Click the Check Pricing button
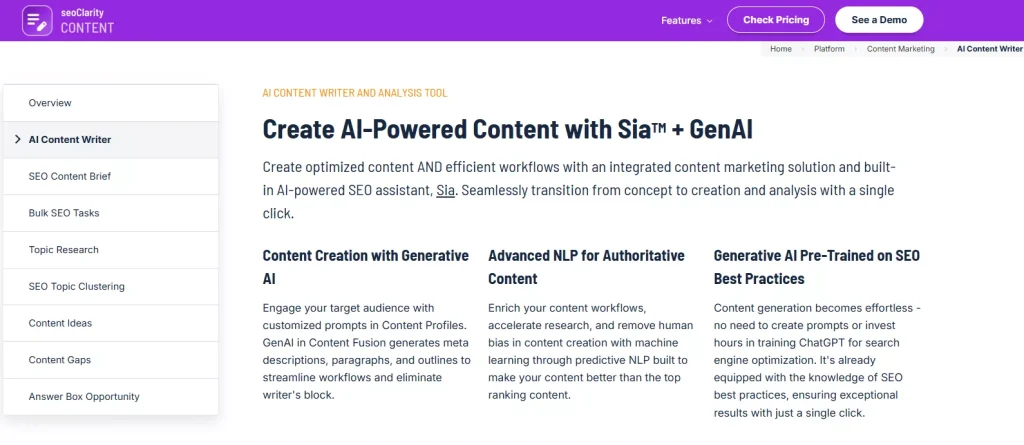Screen dimensions: 1024x445 point(775,20)
